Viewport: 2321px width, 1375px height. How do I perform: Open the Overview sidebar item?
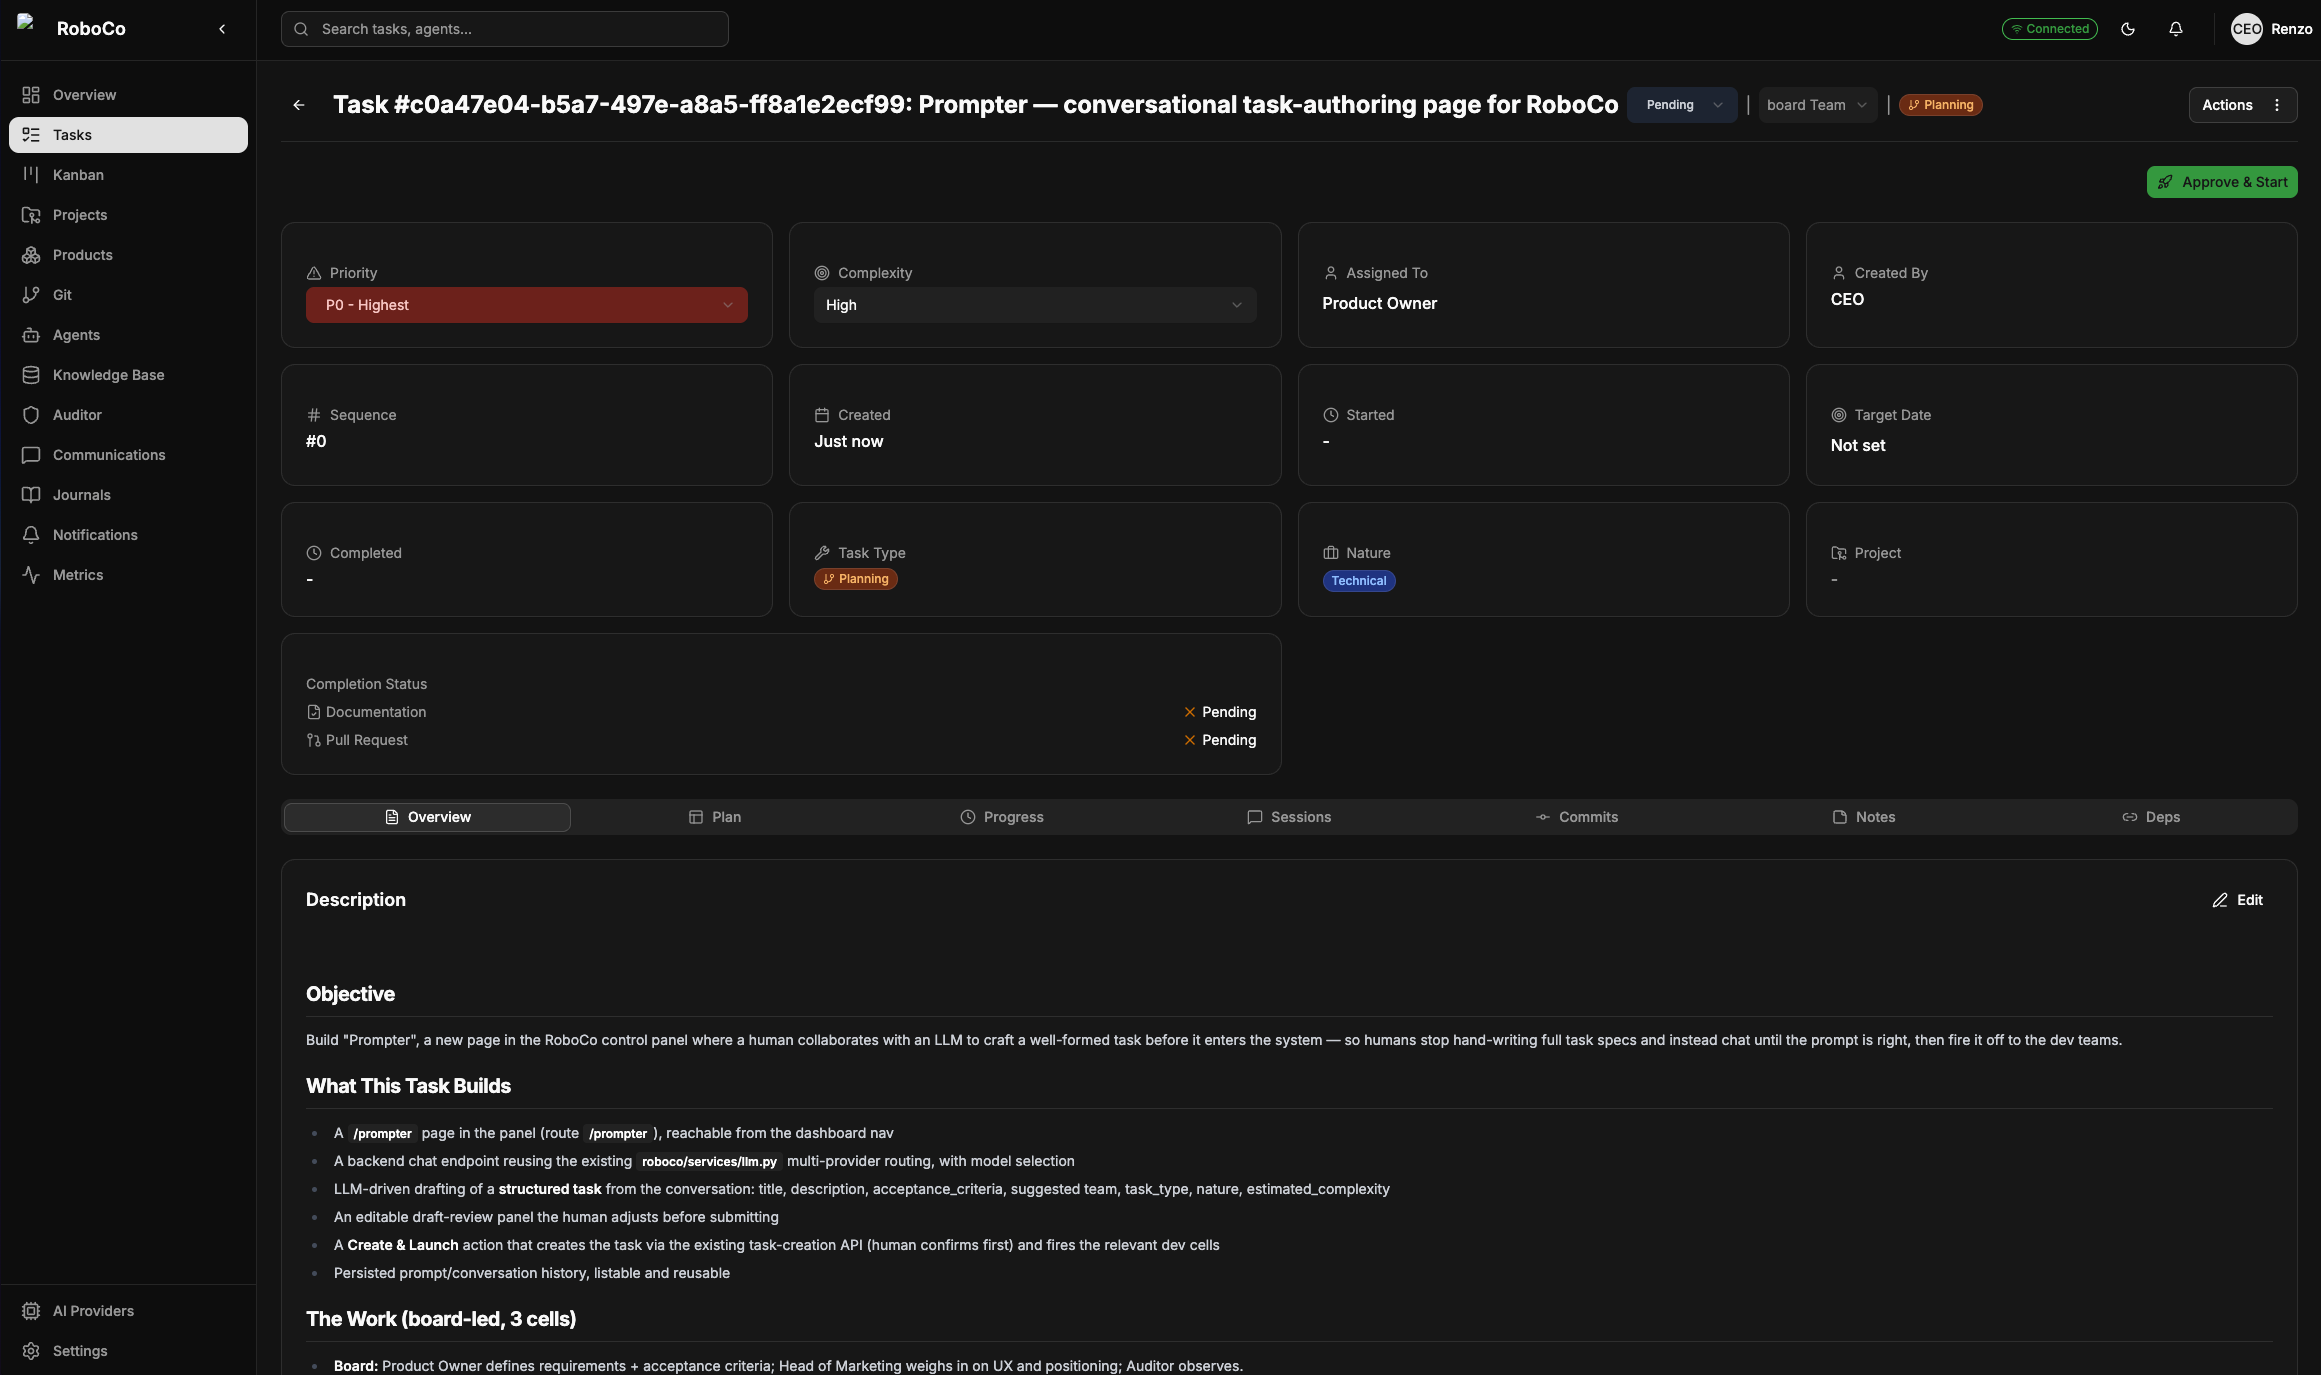[128, 95]
